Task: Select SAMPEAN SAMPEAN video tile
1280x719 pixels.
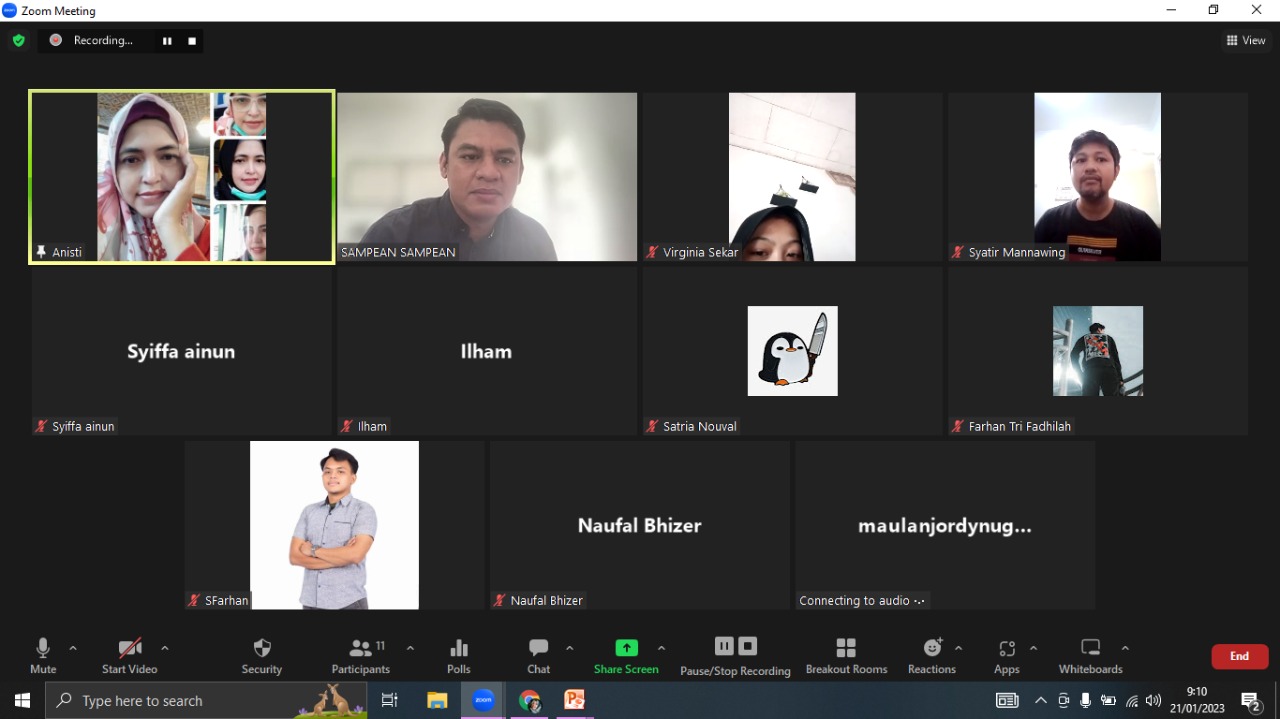Action: tap(487, 177)
